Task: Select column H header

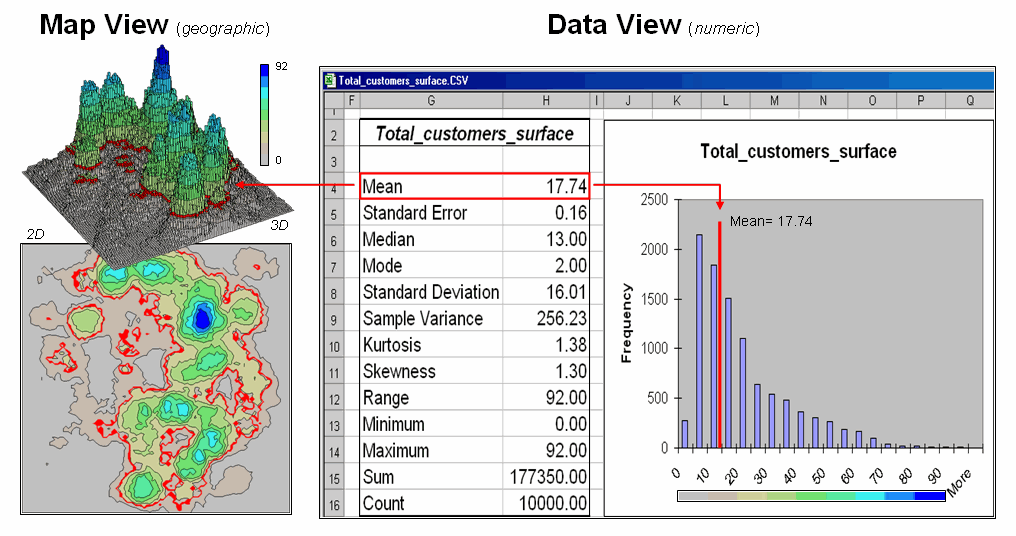Action: [546, 100]
